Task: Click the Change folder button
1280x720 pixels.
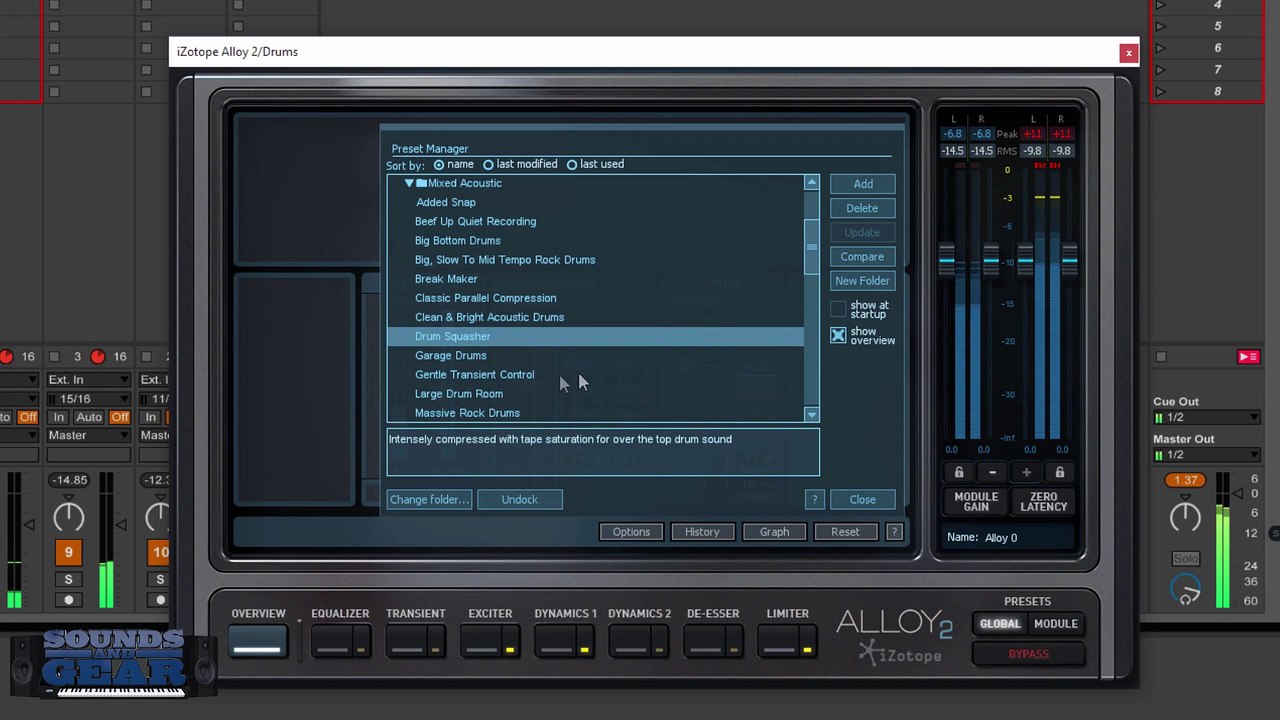Action: [429, 500]
